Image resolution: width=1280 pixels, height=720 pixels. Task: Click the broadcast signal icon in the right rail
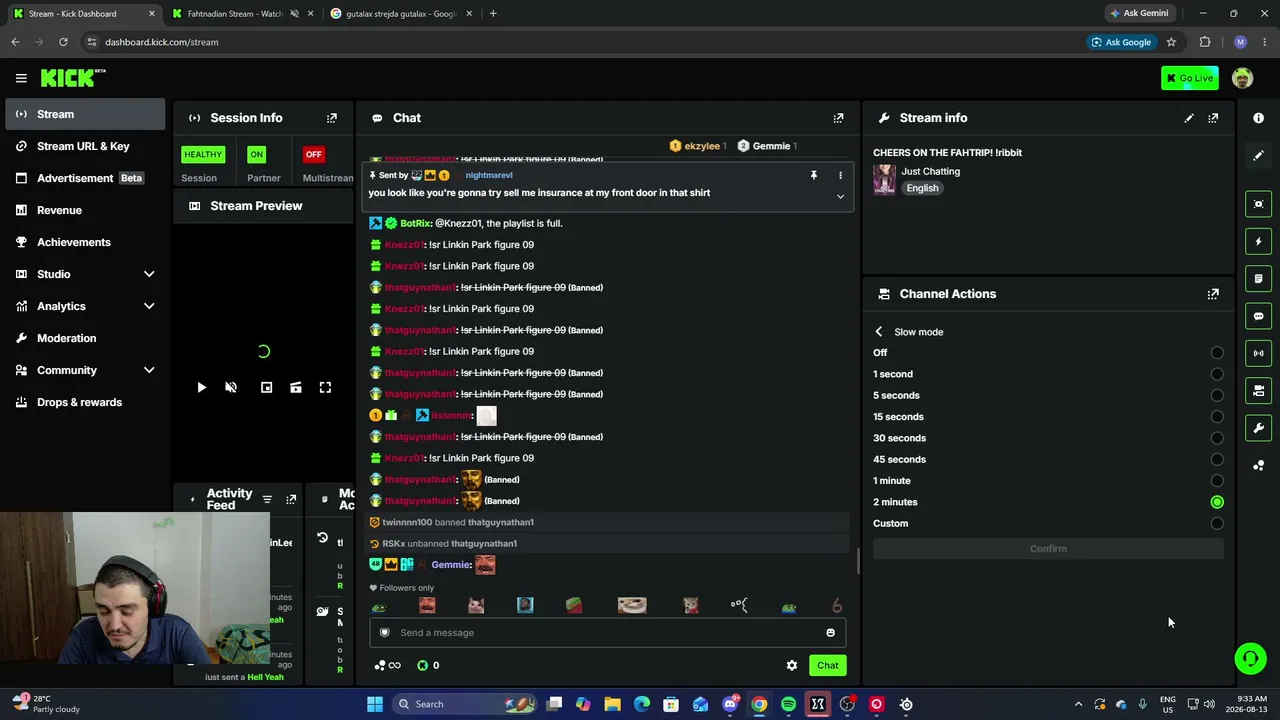(1258, 353)
